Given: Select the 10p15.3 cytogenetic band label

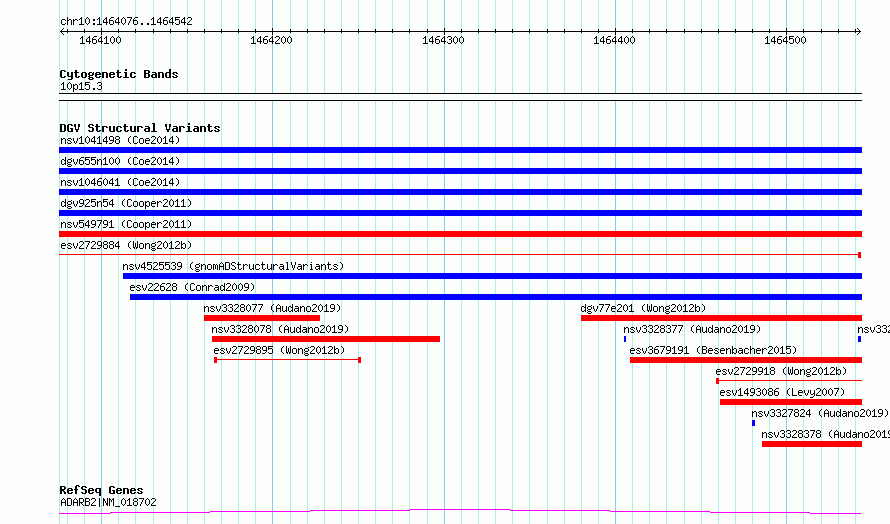Looking at the screenshot, I should [81, 86].
